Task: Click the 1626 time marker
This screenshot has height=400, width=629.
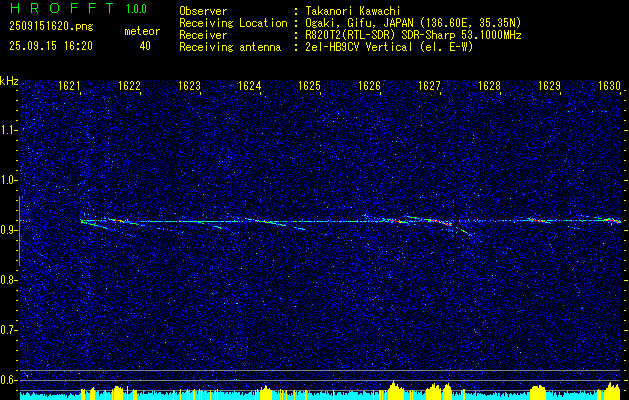Action: tap(369, 86)
